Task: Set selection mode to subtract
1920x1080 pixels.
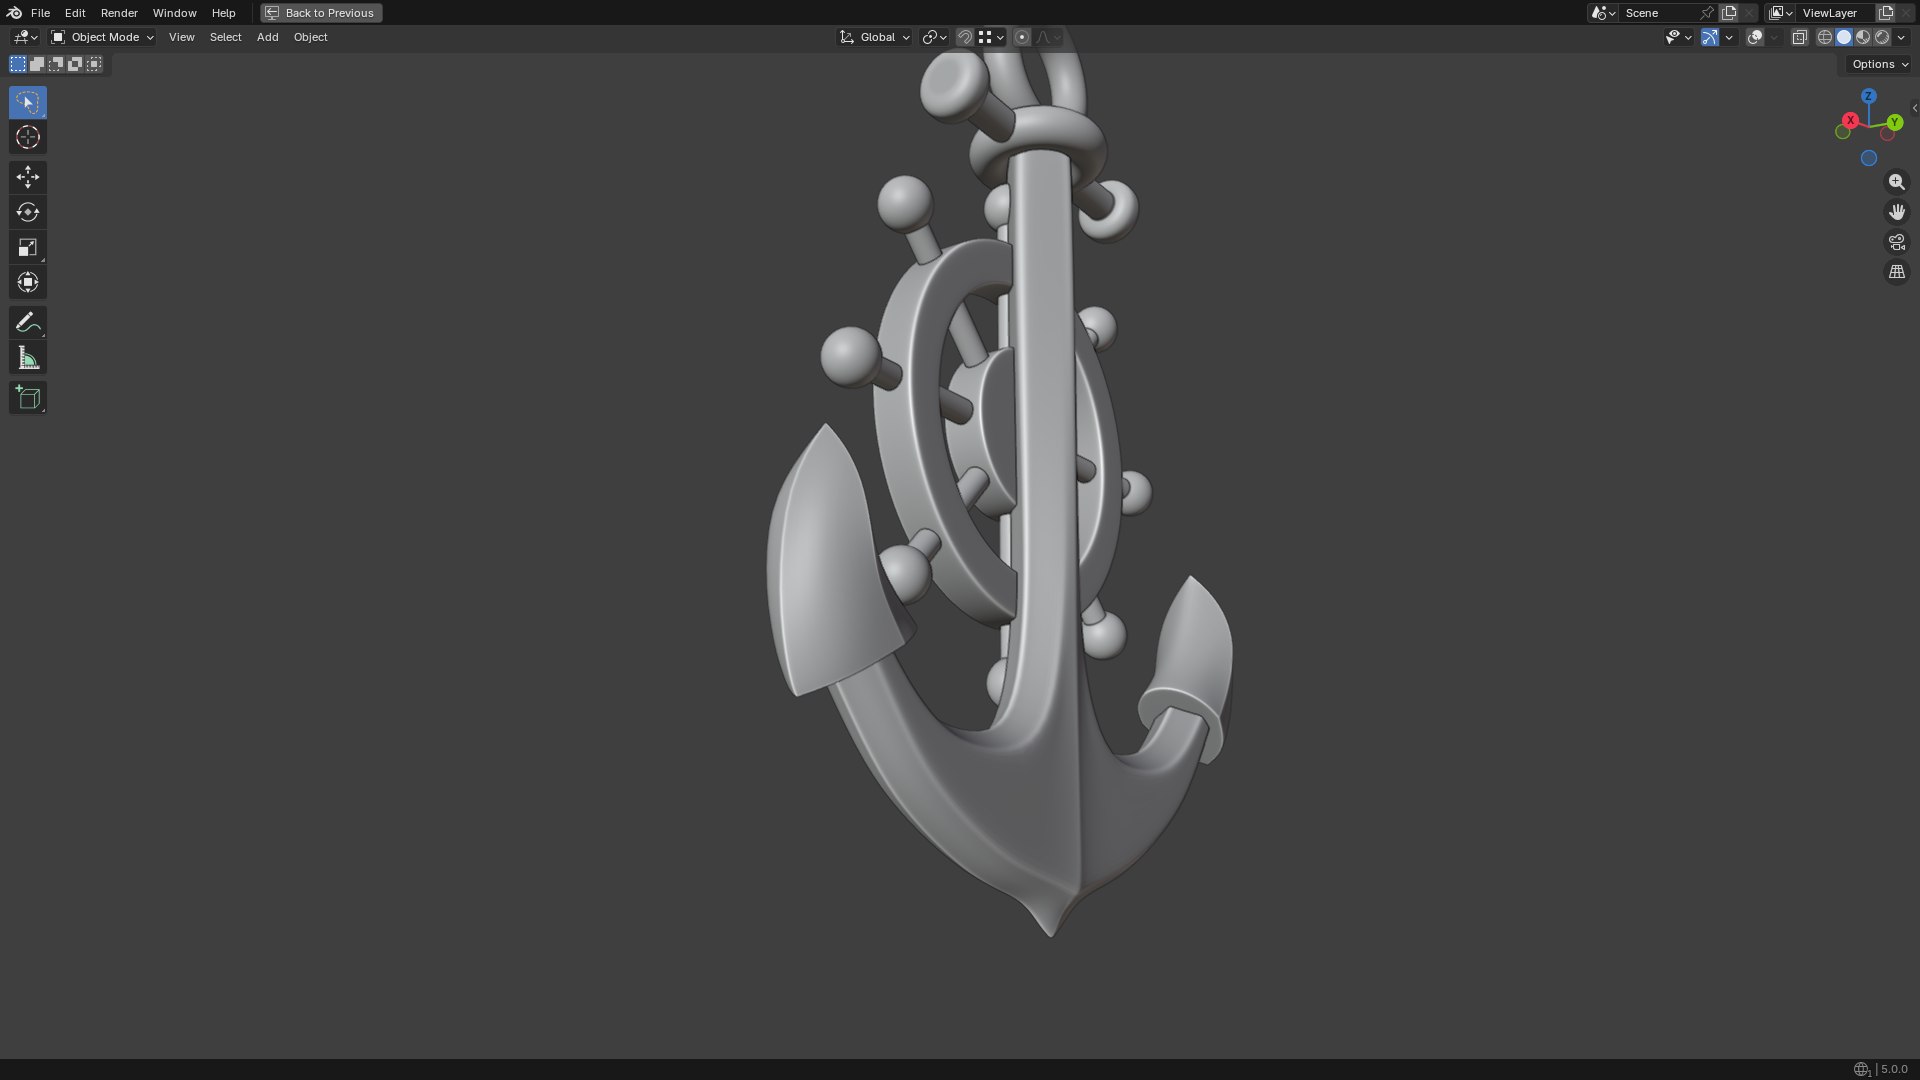Action: 56,64
